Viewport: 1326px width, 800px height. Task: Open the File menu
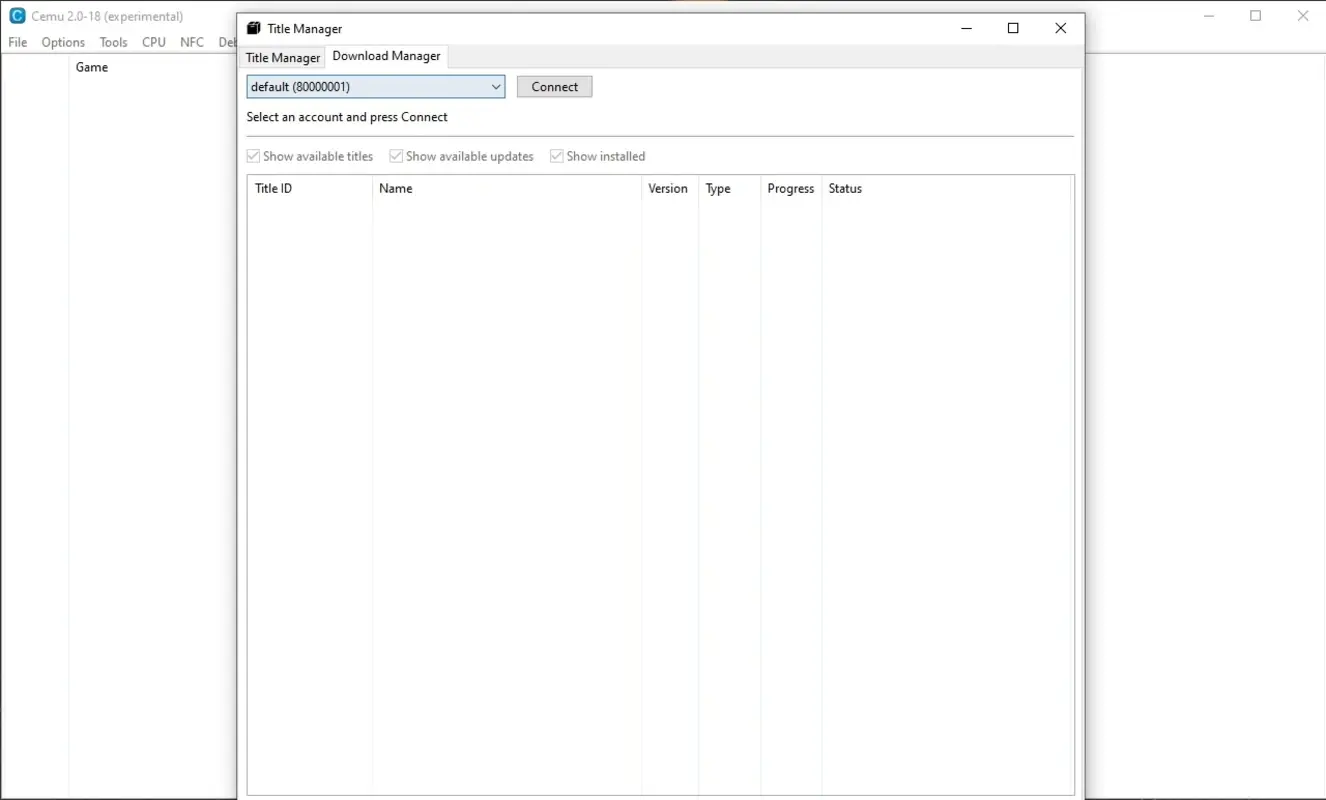pos(17,42)
